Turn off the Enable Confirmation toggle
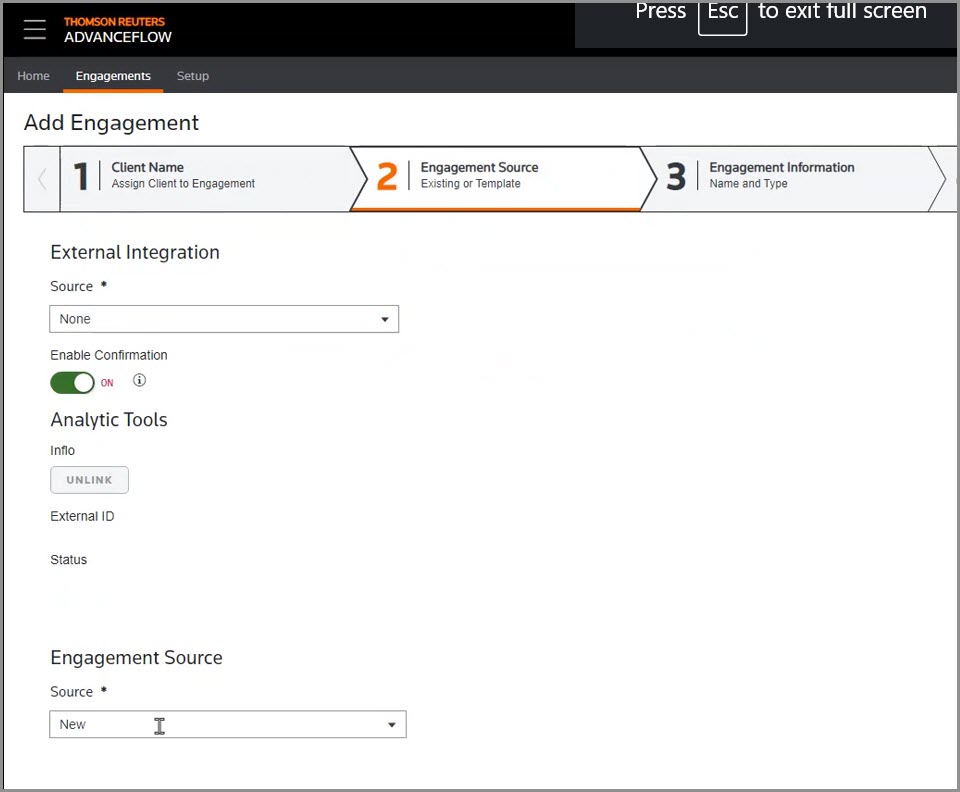Image resolution: width=960 pixels, height=792 pixels. coord(72,383)
